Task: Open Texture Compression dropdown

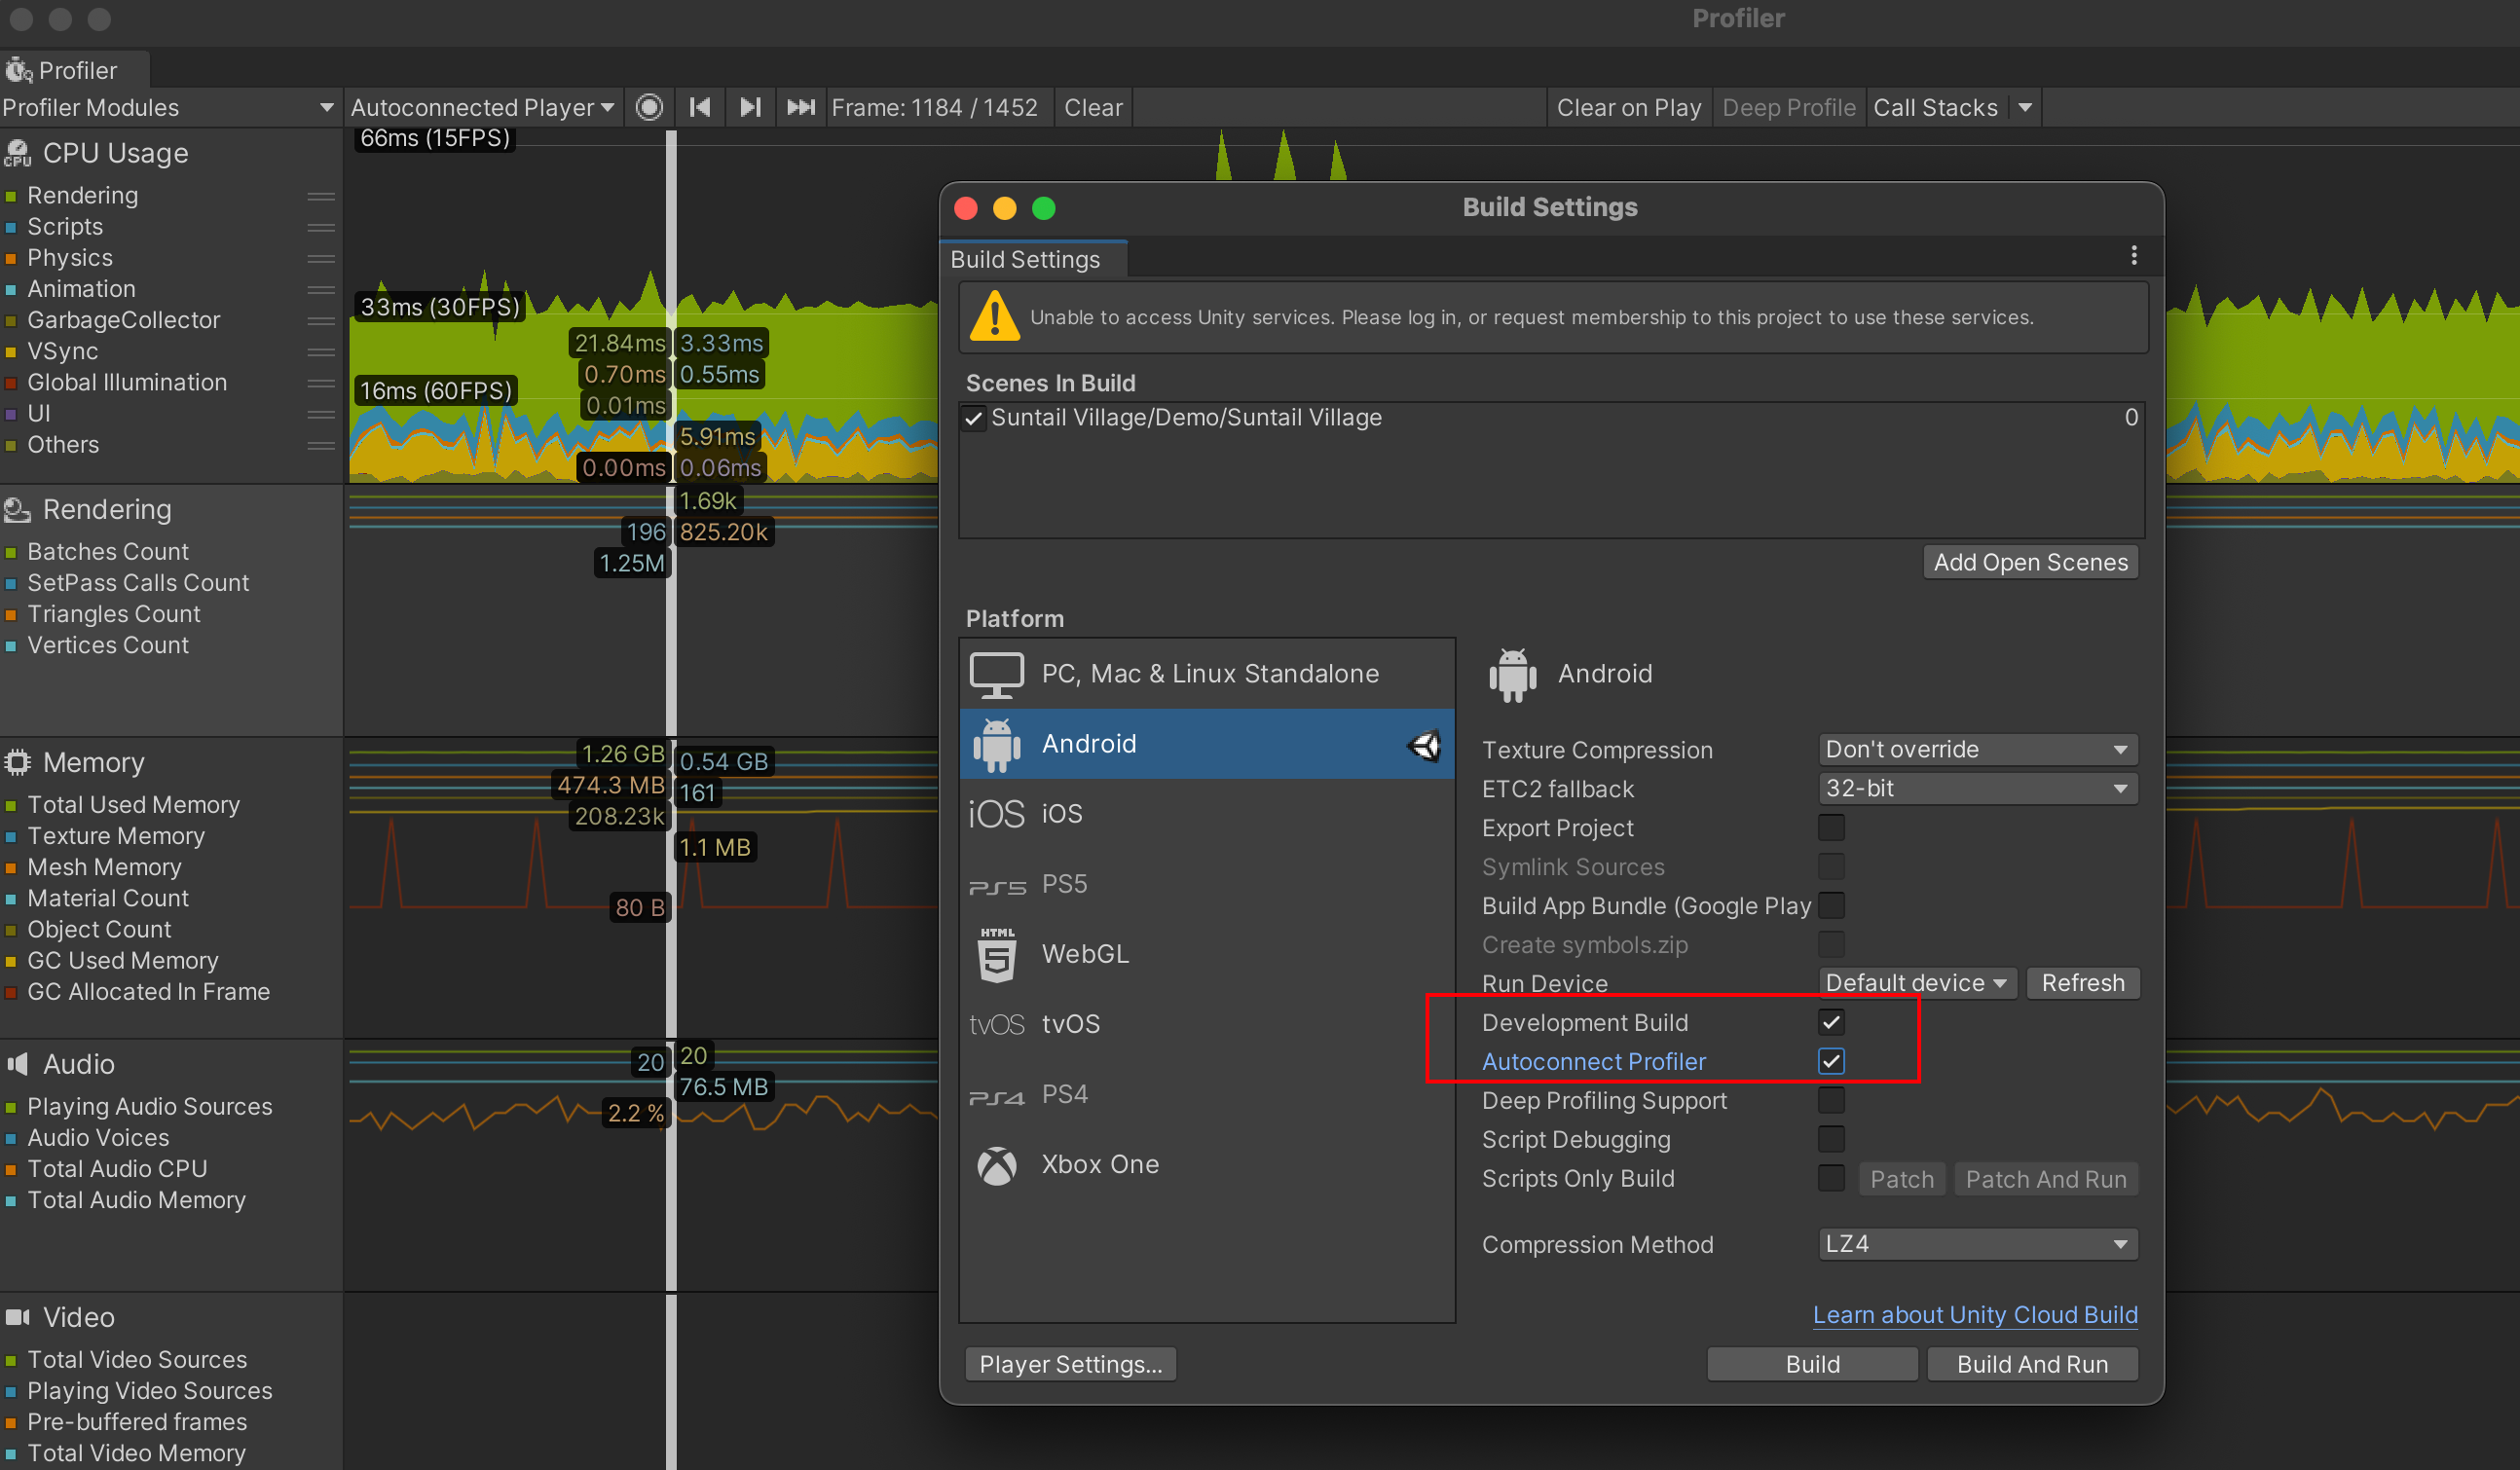Action: (x=1976, y=749)
